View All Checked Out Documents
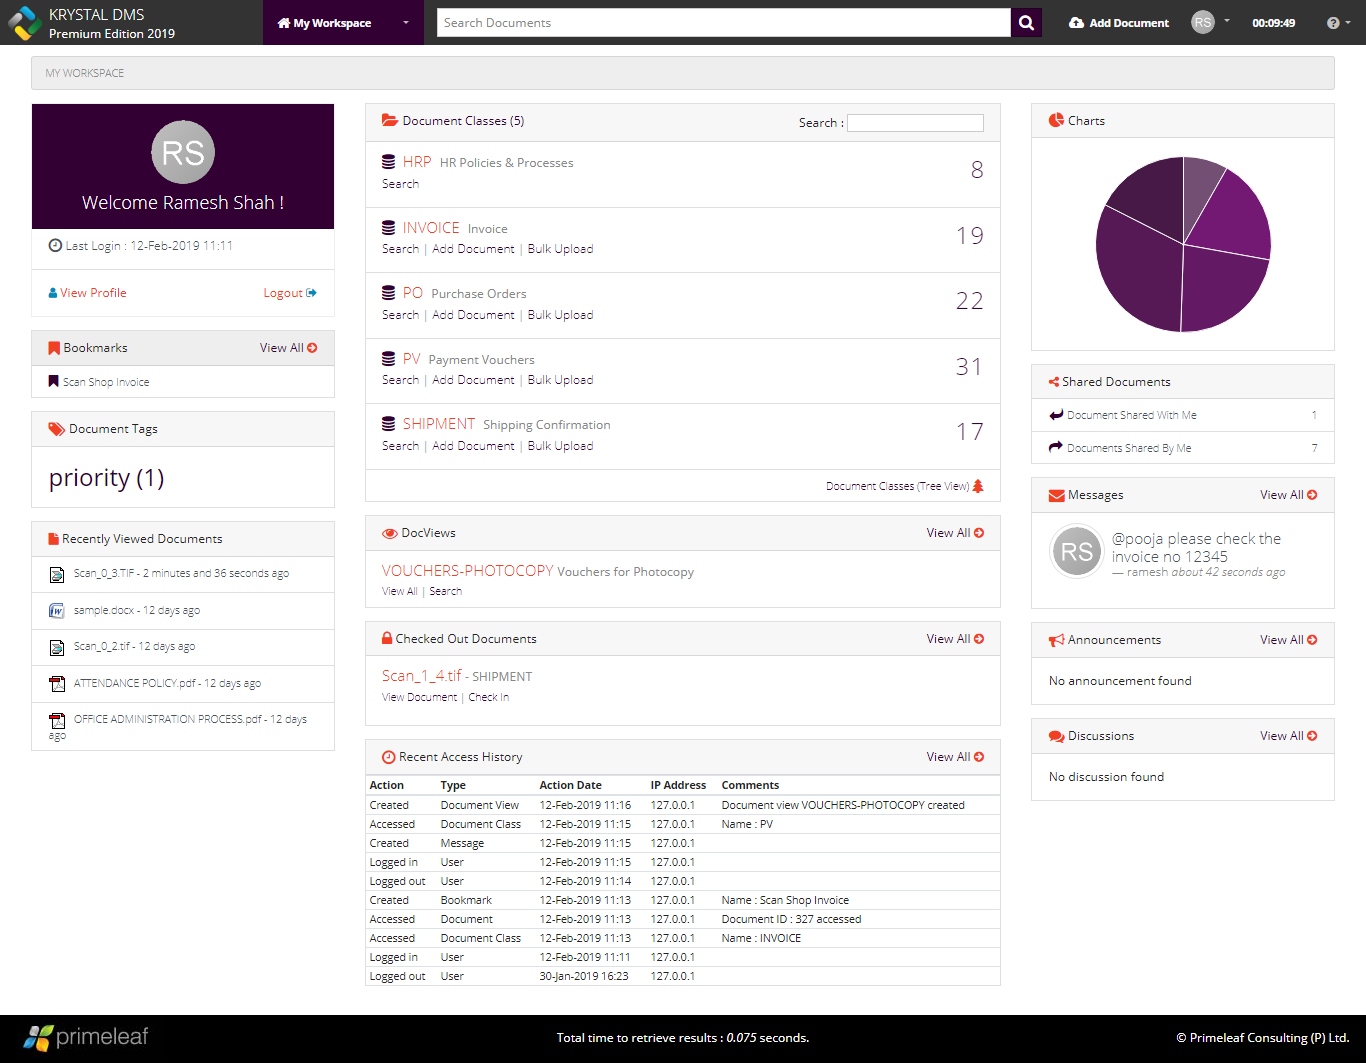 click(x=955, y=639)
